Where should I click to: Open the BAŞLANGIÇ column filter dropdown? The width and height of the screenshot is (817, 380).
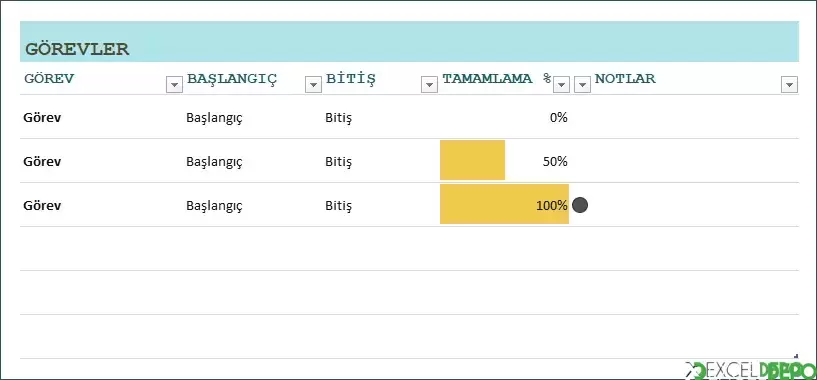click(x=313, y=84)
